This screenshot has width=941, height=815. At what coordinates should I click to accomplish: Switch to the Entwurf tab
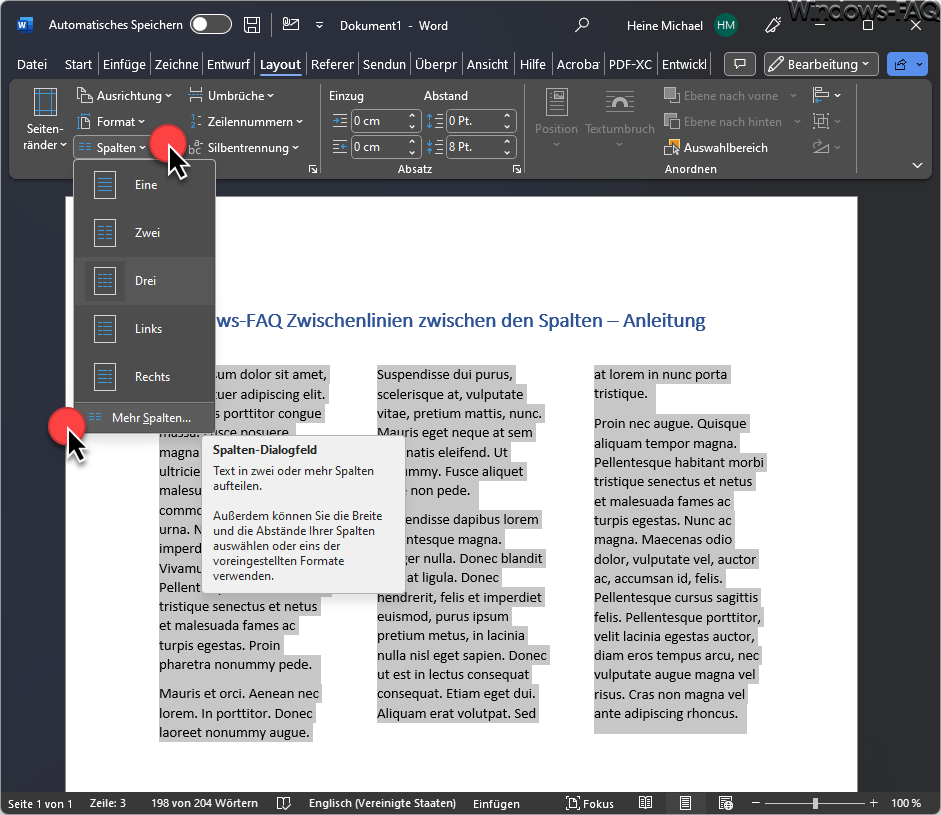pos(228,64)
